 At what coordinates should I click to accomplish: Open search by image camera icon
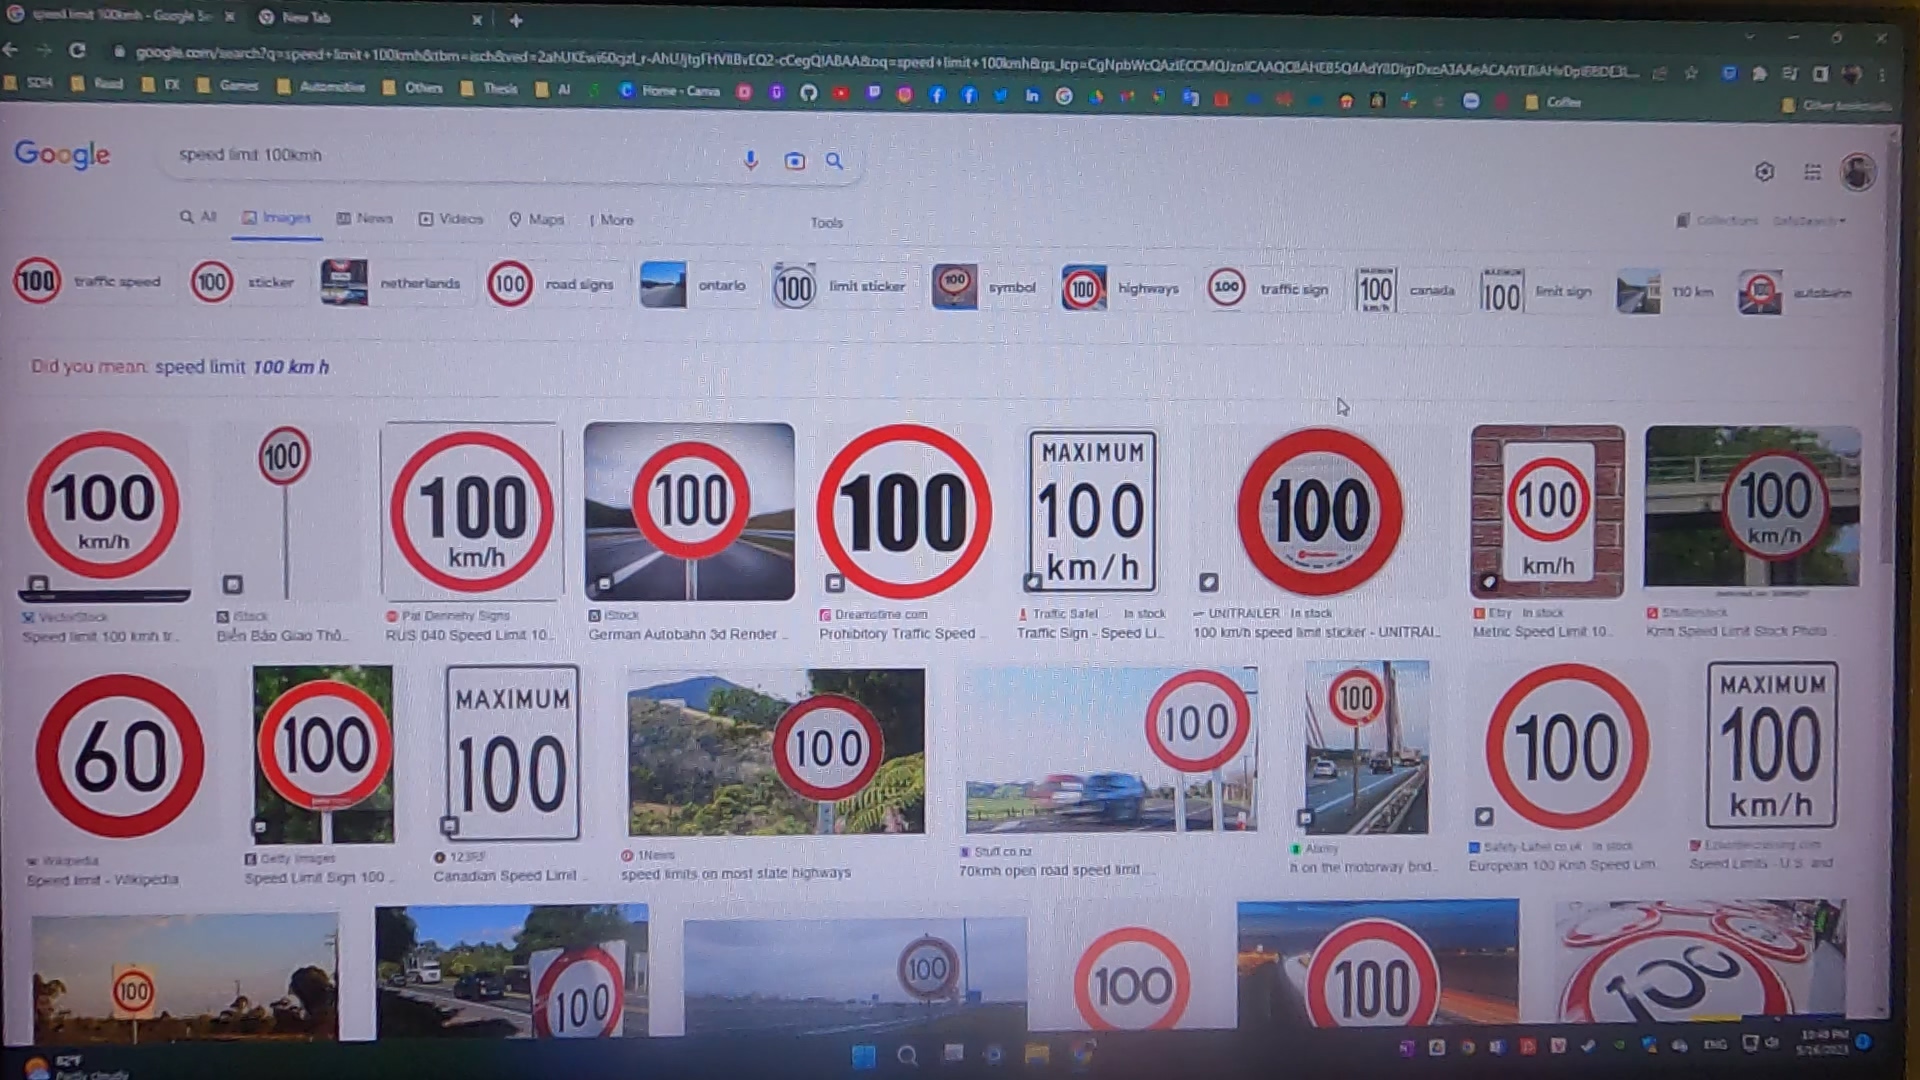click(x=794, y=161)
